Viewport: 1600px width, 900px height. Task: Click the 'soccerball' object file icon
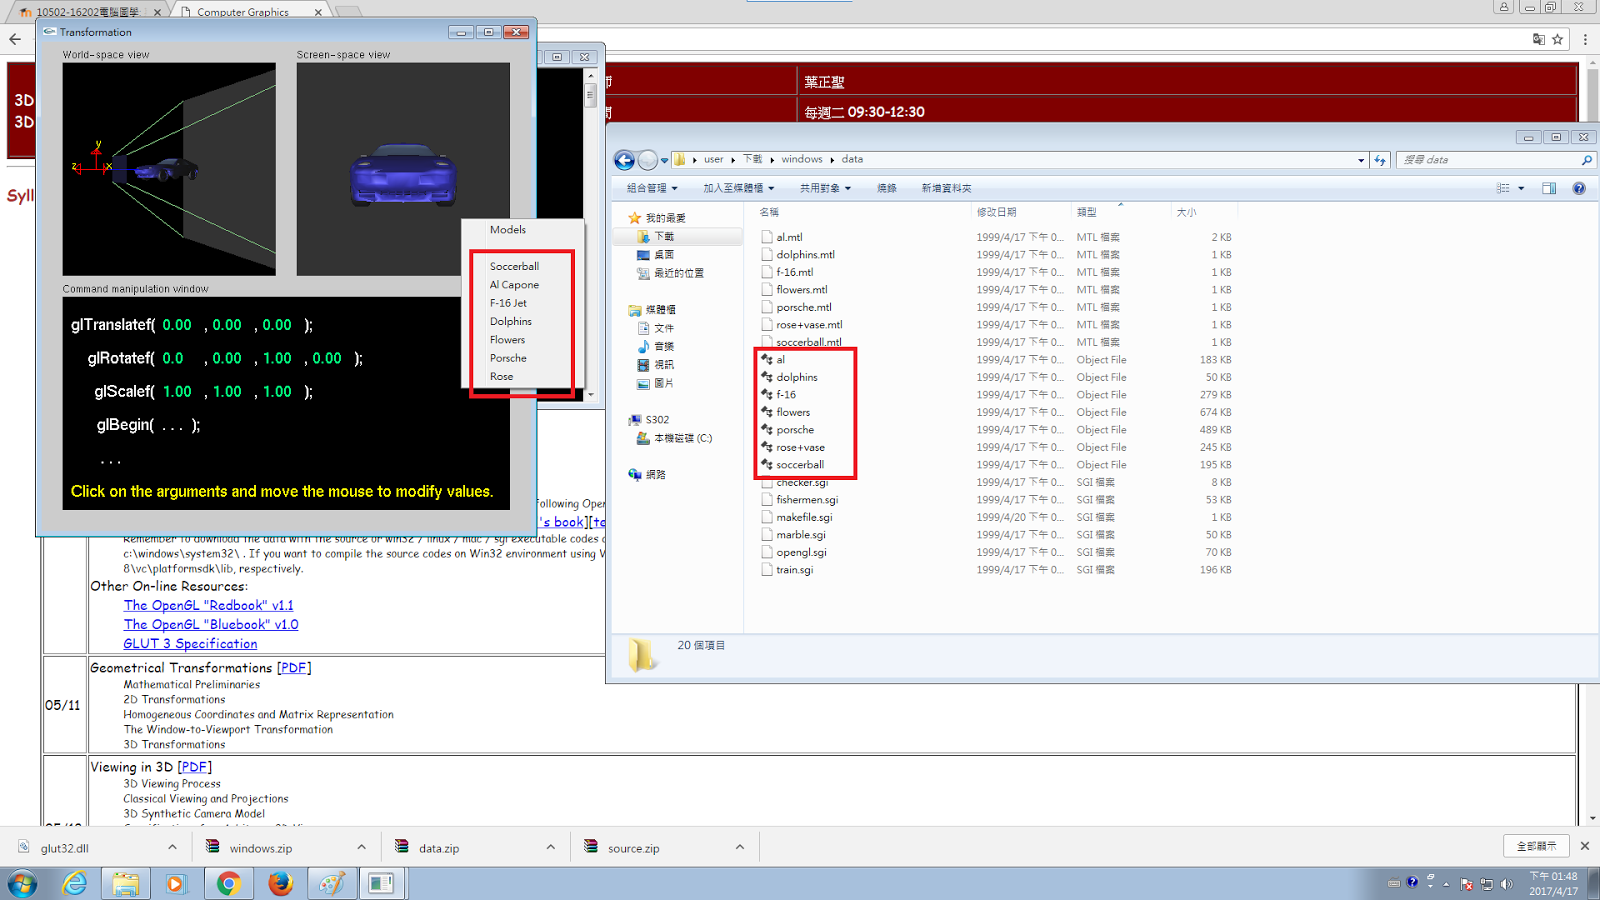767,464
